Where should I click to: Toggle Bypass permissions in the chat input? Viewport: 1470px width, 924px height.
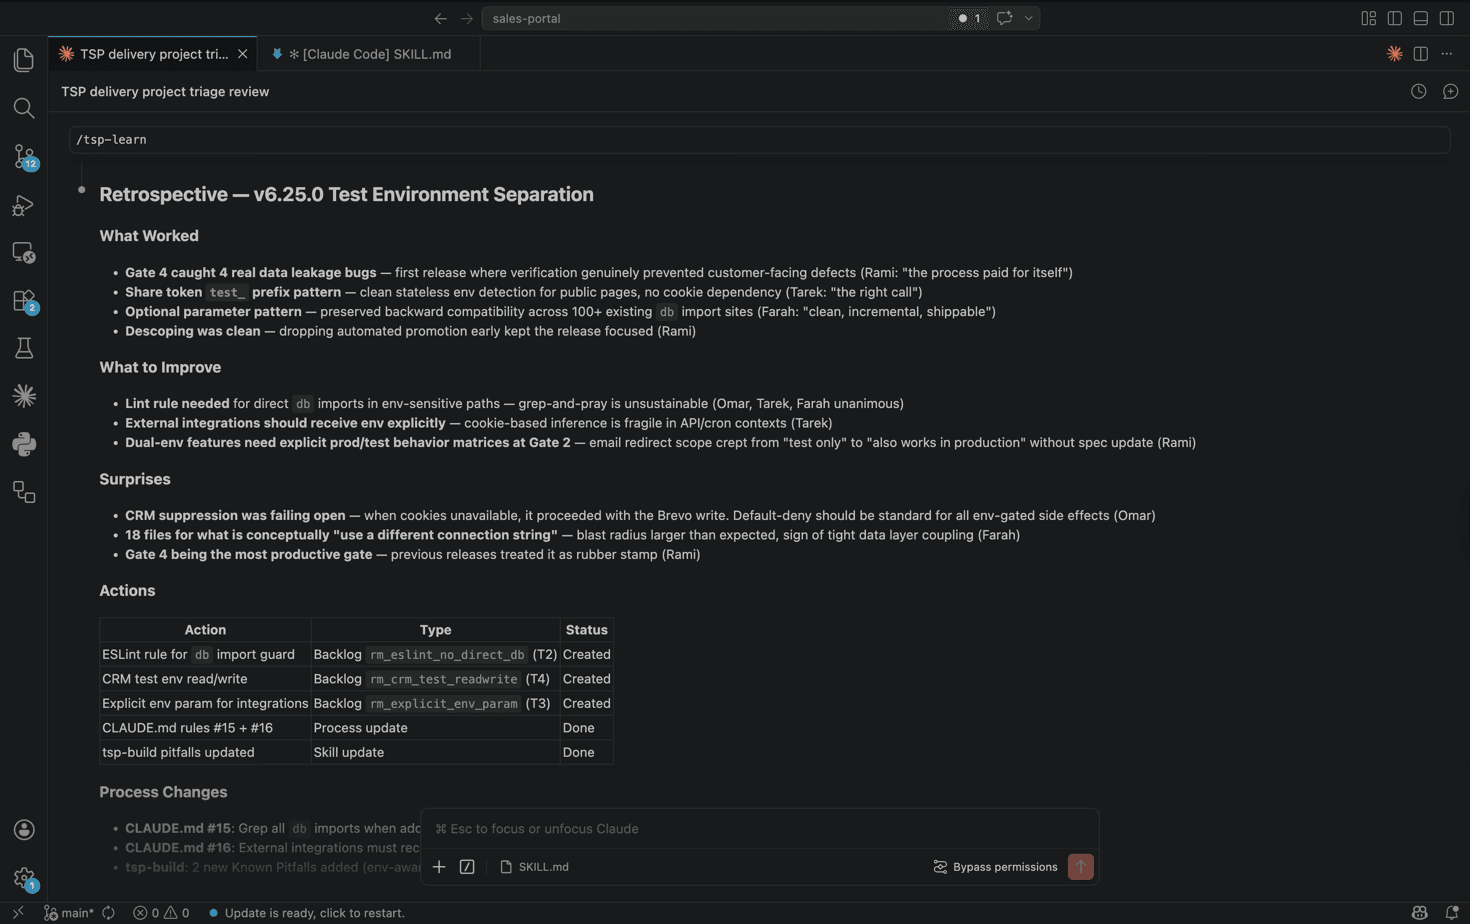(995, 867)
